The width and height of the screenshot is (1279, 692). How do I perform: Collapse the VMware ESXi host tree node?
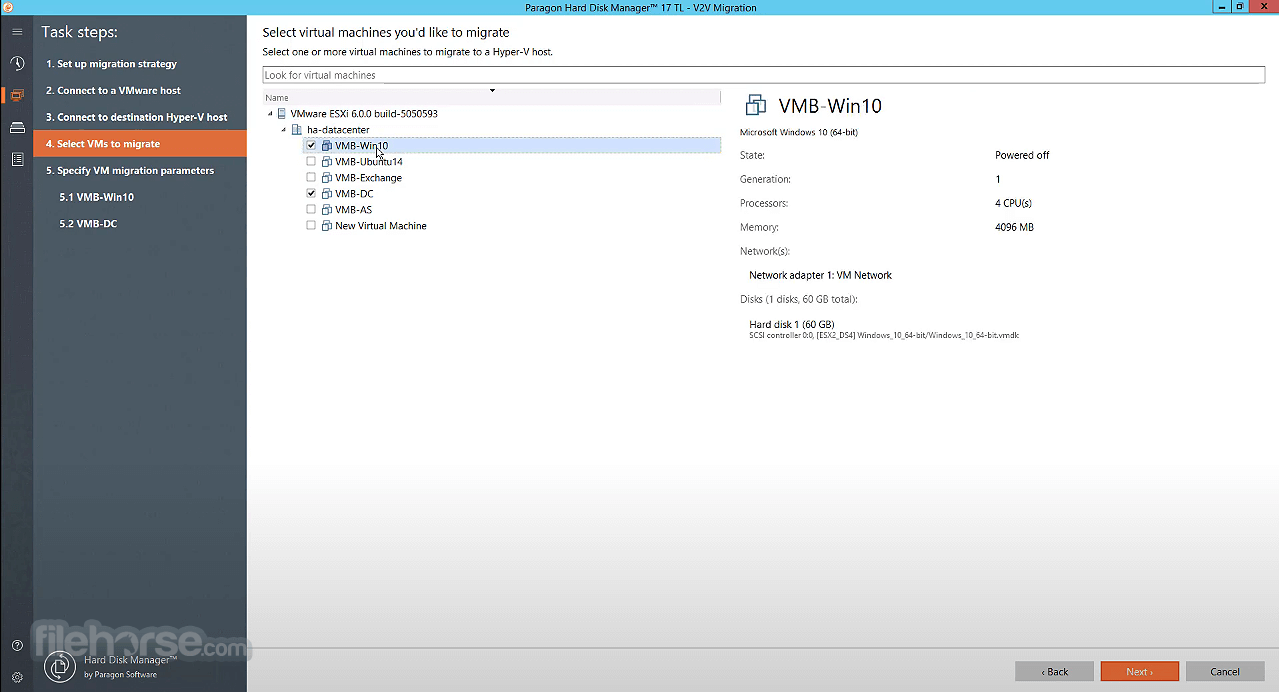(x=270, y=114)
